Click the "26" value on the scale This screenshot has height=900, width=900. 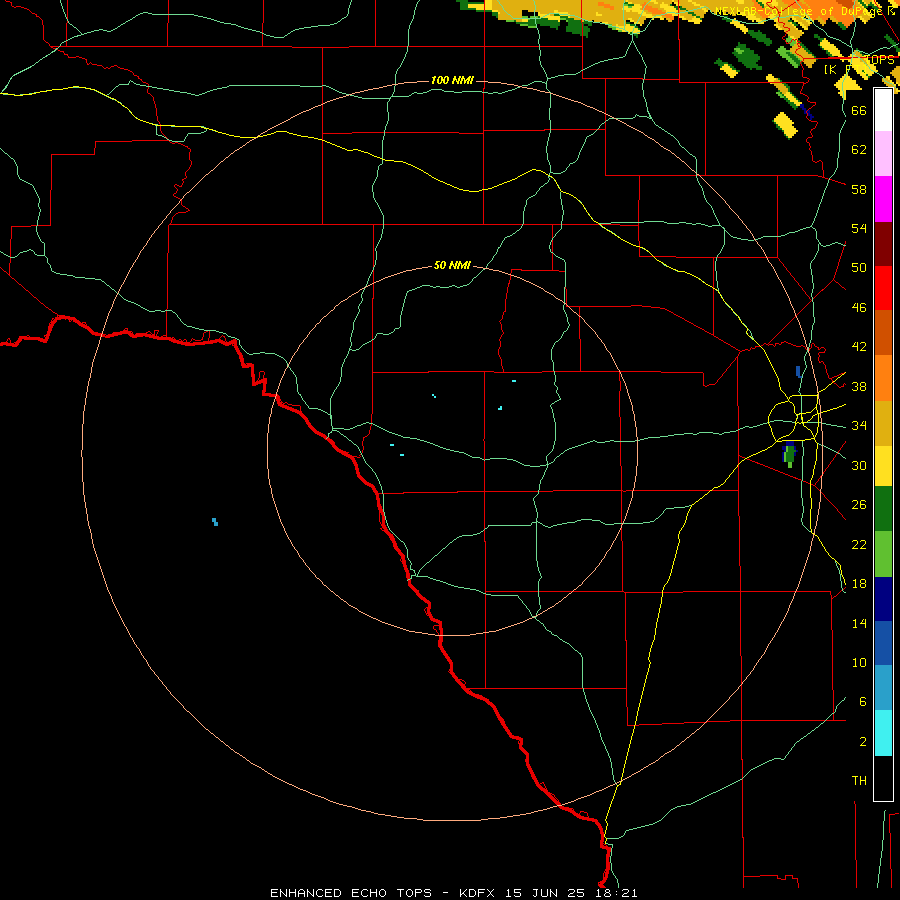tap(859, 505)
